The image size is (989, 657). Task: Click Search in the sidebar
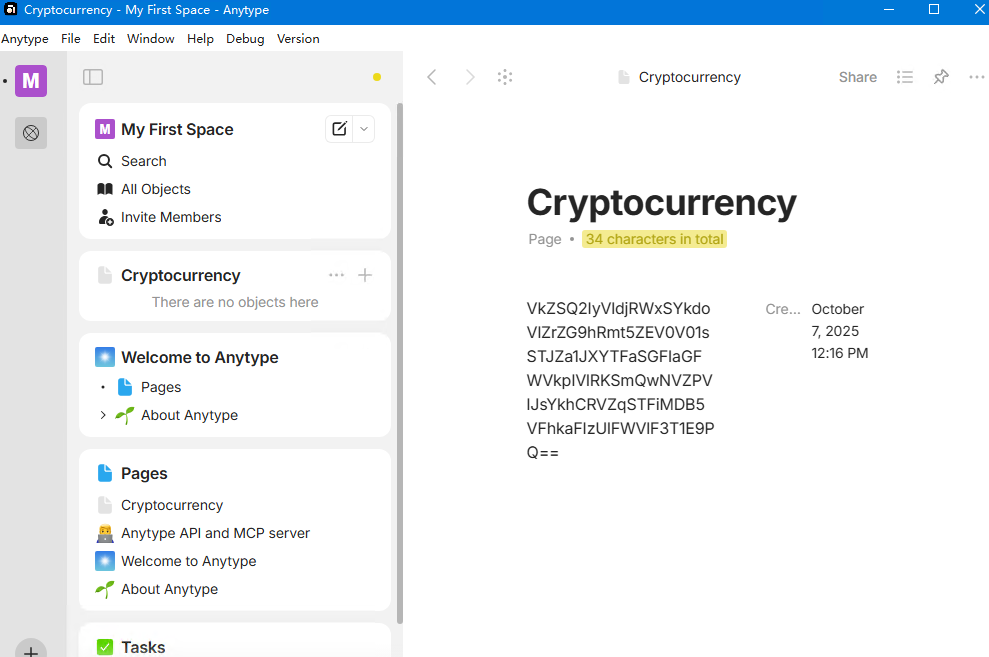[144, 161]
